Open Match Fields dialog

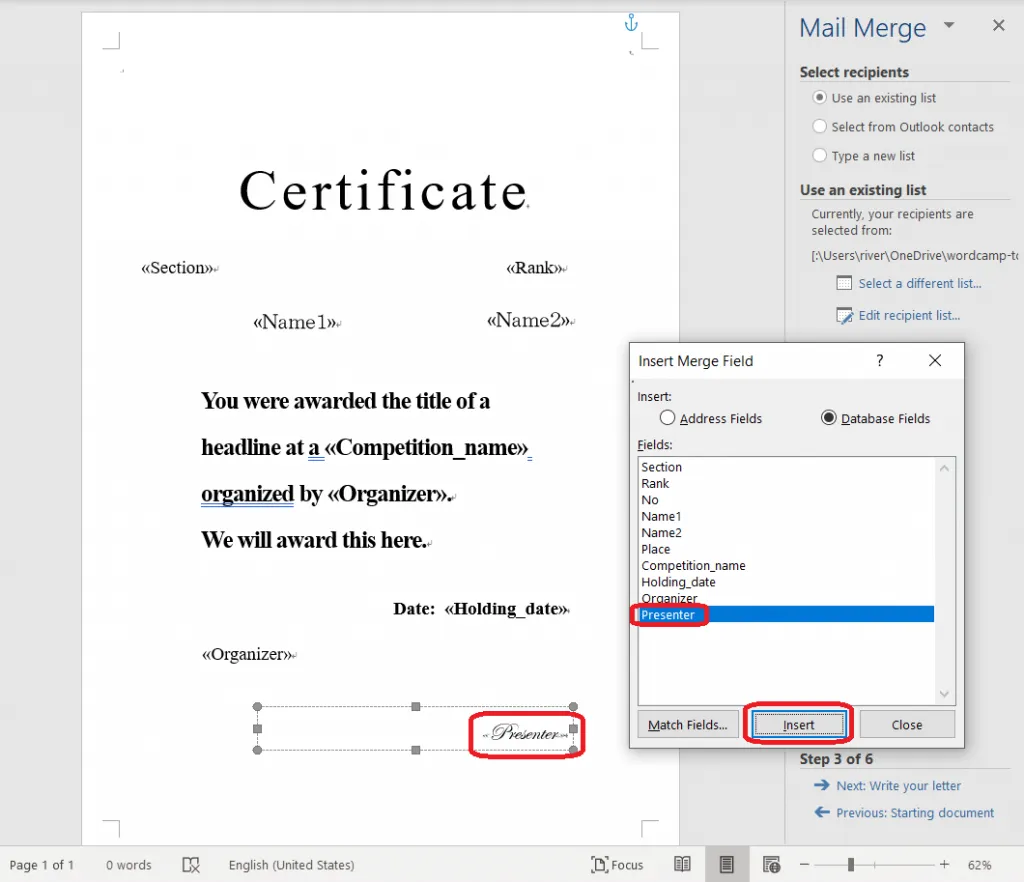click(687, 725)
